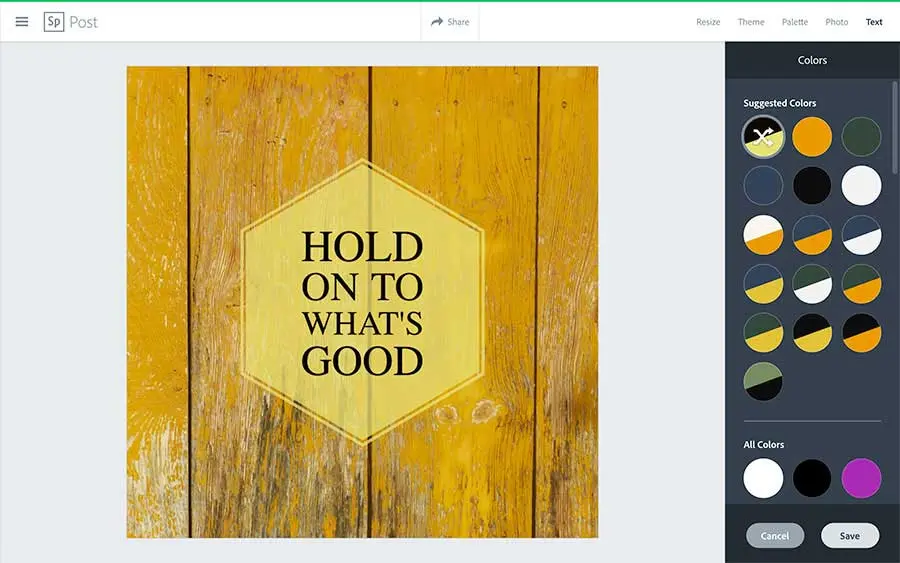Select the green and orange color pair
900x563 pixels.
pyautogui.click(x=861, y=284)
